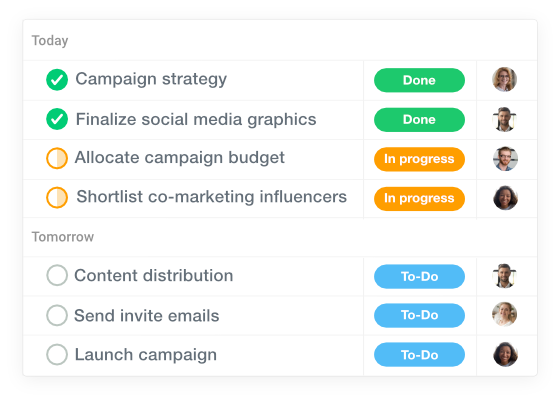This screenshot has width=560, height=402.
Task: Select the avatar beside Send invite emails
Action: click(x=505, y=314)
